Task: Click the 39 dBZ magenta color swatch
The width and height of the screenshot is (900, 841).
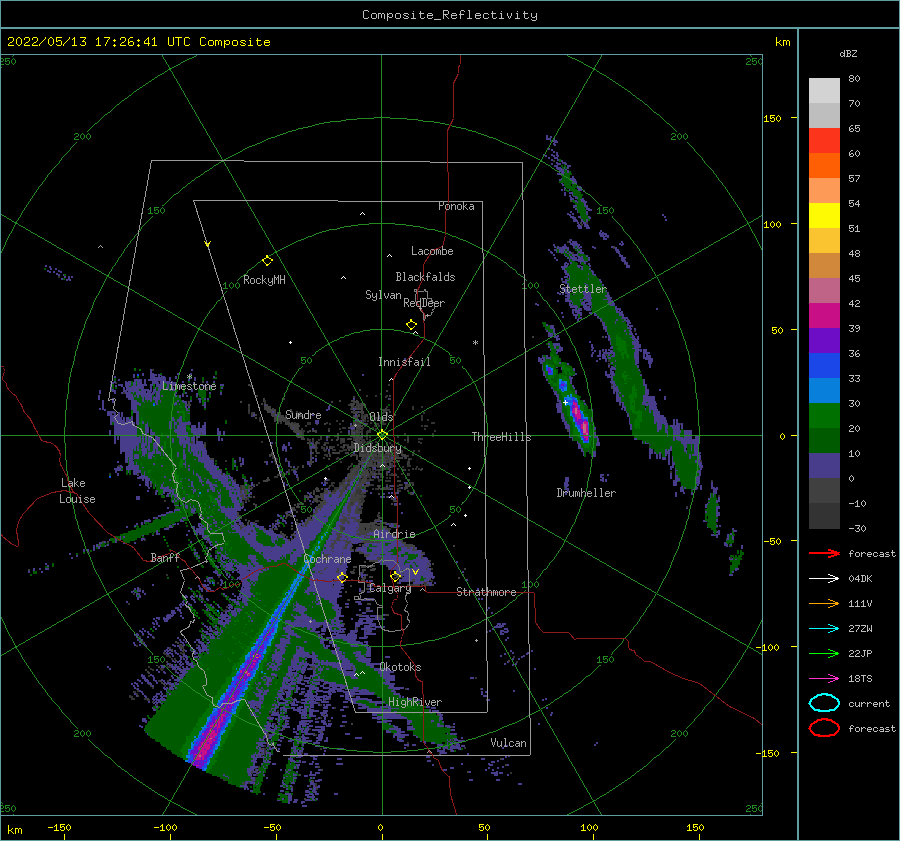Action: click(824, 316)
